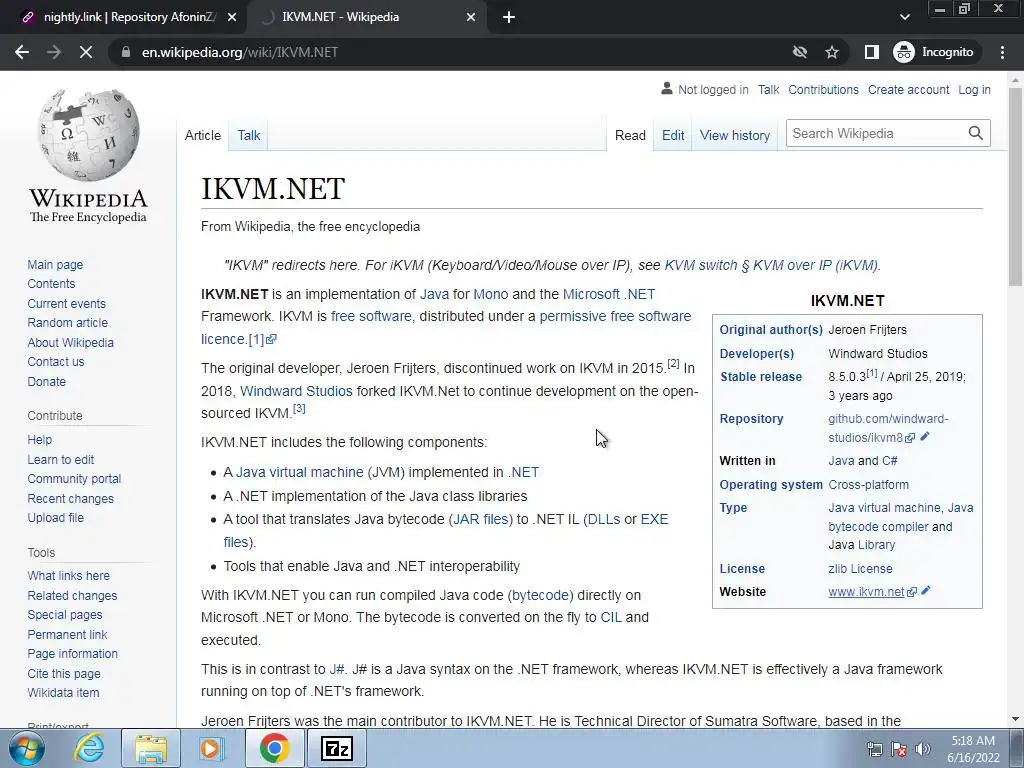Open the Article tab
This screenshot has height=768, width=1024.
[202, 135]
